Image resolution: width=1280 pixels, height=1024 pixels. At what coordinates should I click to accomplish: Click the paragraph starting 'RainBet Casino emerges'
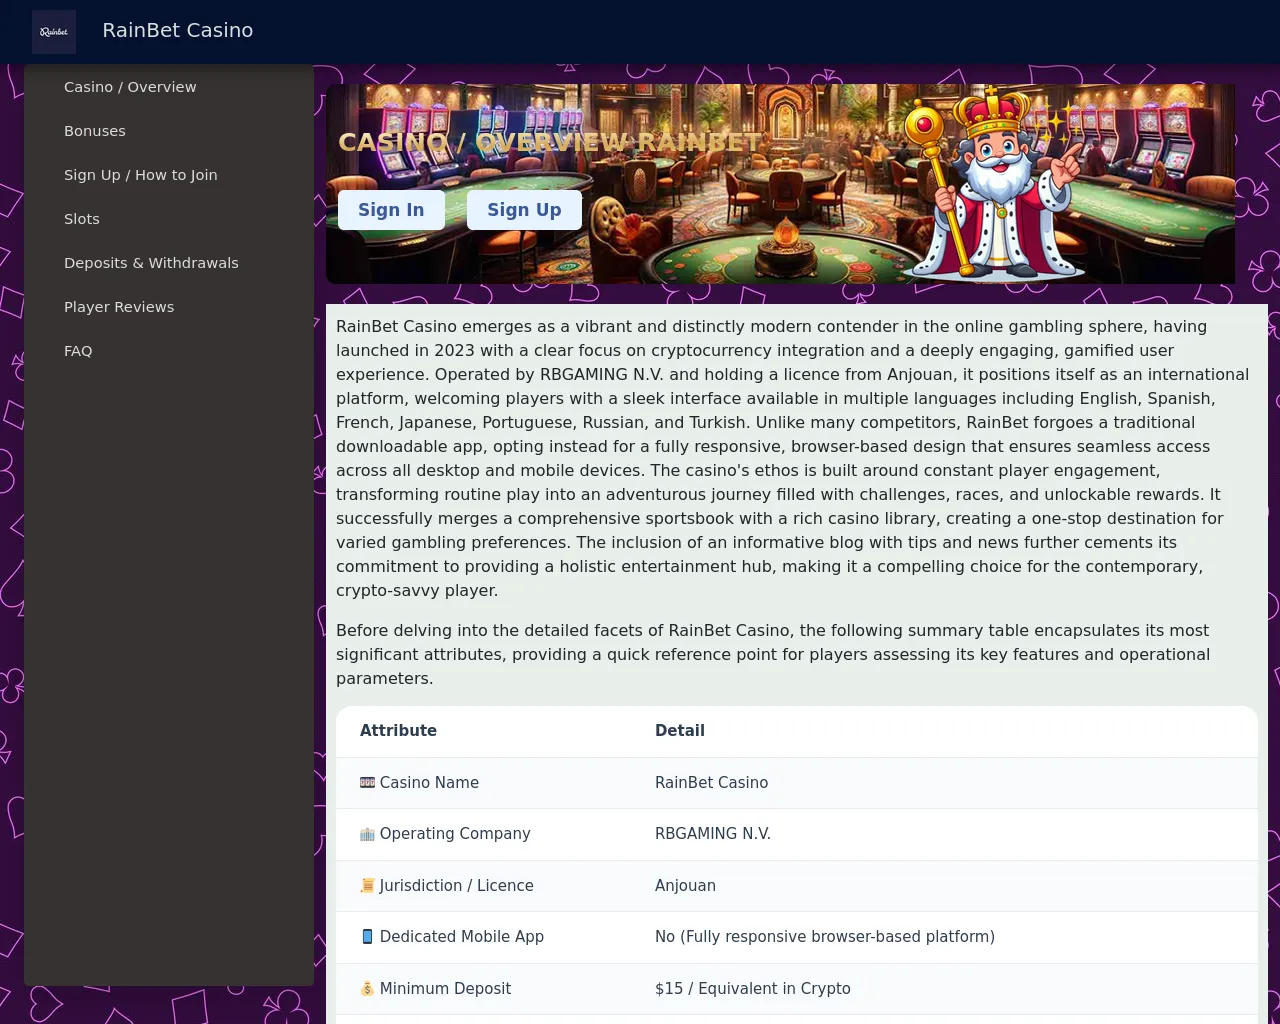(796, 459)
